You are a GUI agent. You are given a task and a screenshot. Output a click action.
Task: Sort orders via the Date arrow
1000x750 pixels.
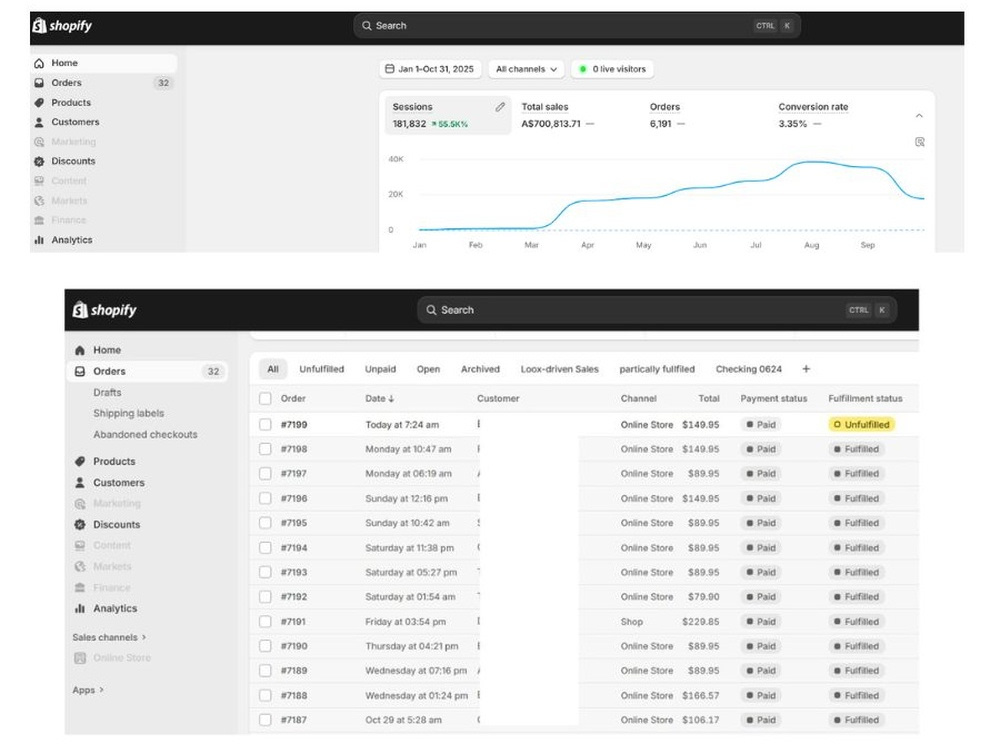(x=391, y=399)
